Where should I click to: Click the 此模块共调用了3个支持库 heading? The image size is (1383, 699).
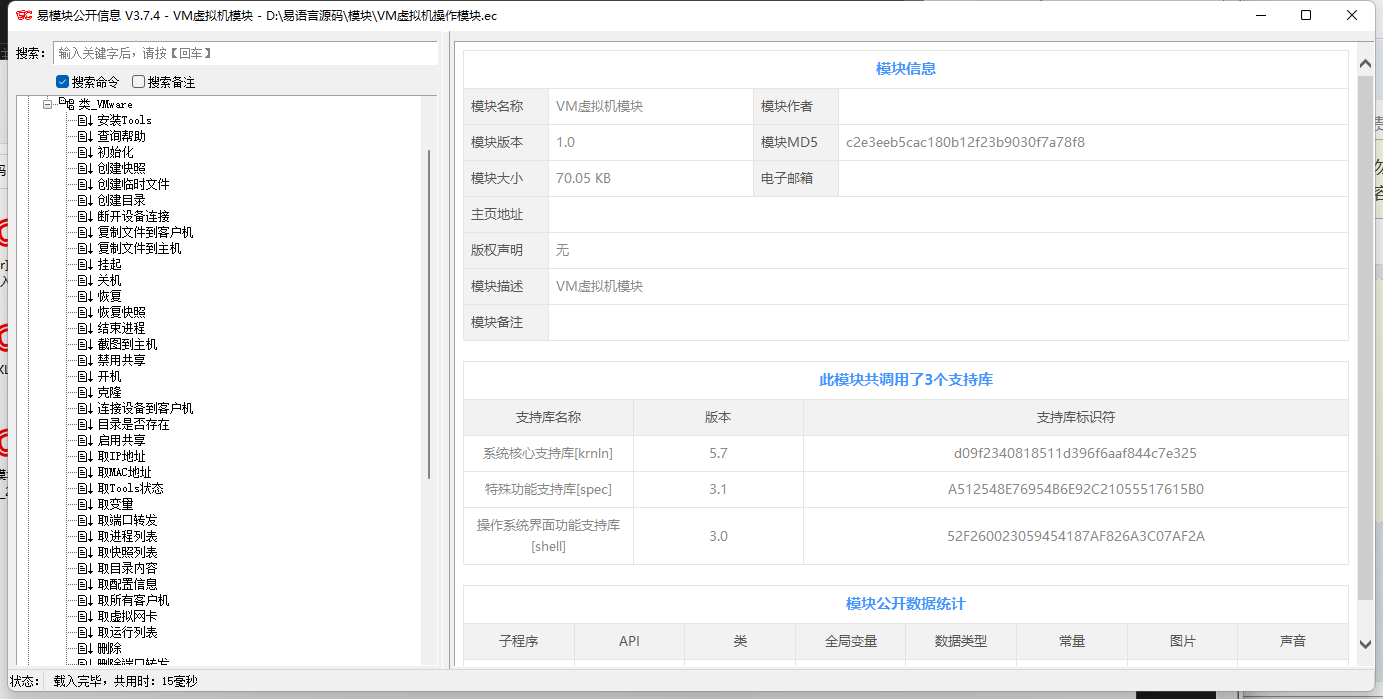tap(905, 380)
